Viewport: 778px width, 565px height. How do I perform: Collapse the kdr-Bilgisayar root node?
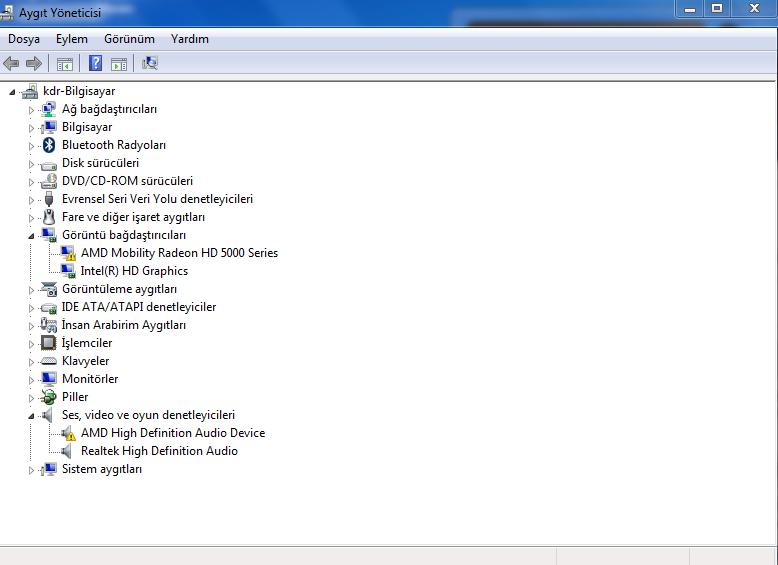tap(12, 92)
